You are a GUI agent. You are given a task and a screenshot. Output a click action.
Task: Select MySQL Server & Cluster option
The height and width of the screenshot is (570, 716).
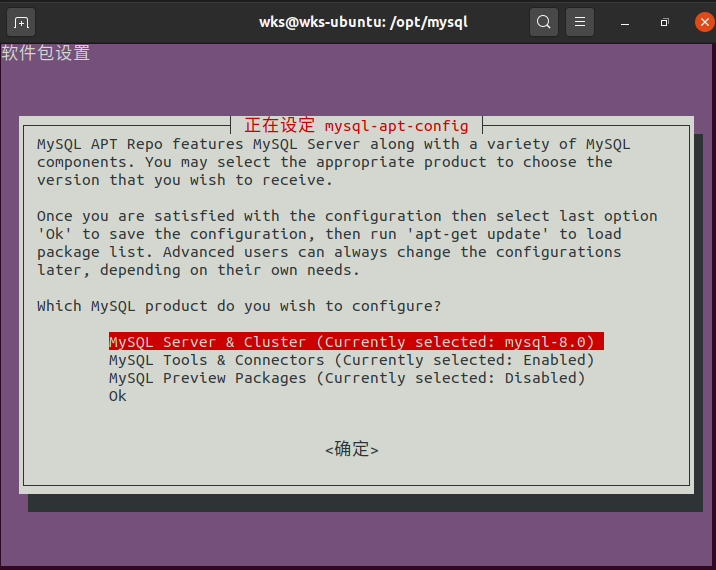tap(356, 342)
